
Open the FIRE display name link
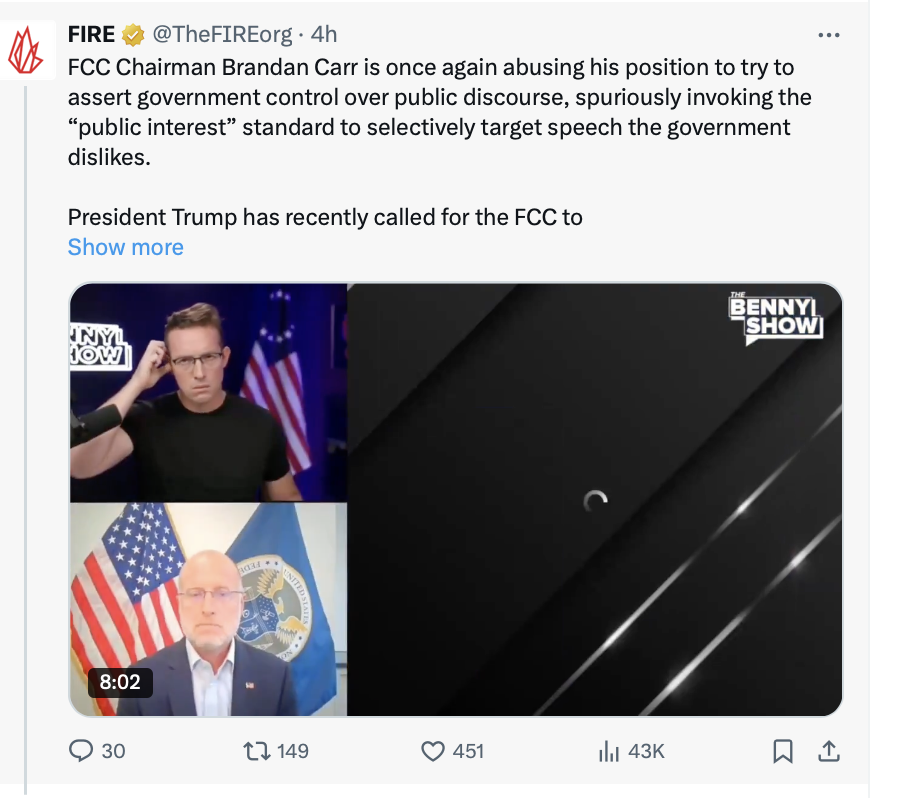[91, 35]
